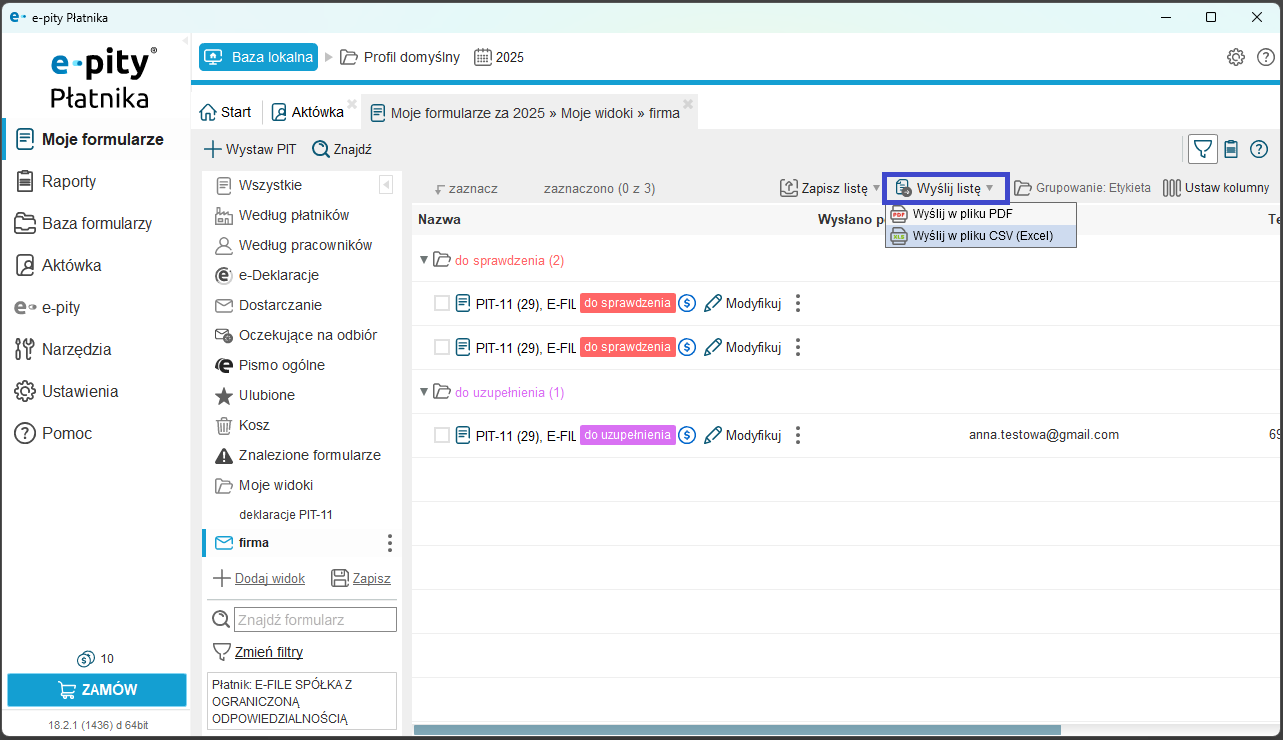Open the clipboard icon beside the filter
1283x740 pixels.
point(1231,149)
